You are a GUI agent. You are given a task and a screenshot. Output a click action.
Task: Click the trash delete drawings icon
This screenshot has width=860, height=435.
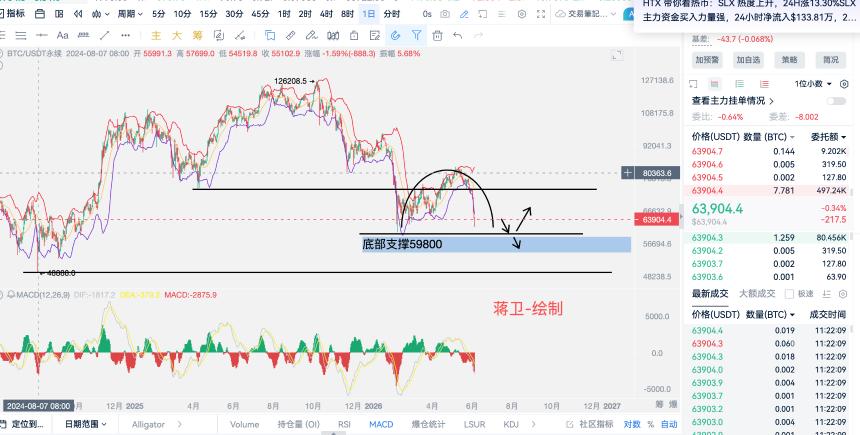click(437, 36)
